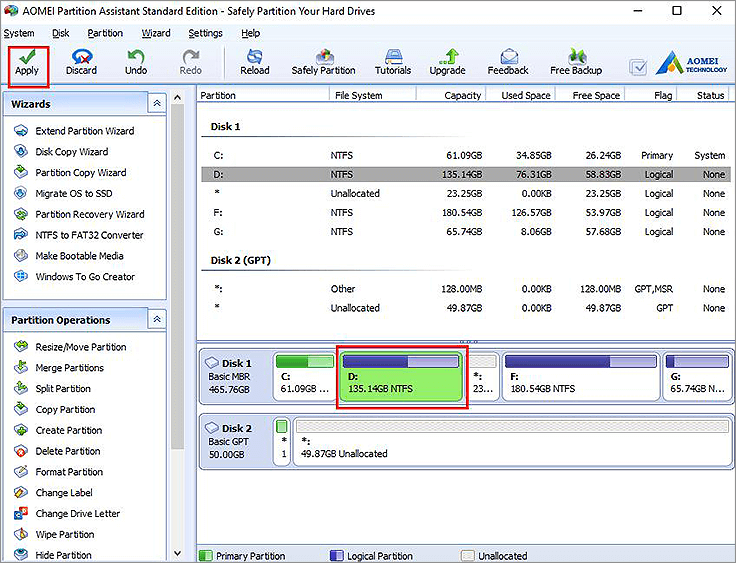Open the Settings menu
Viewport: 736px width, 563px height.
pos(205,33)
